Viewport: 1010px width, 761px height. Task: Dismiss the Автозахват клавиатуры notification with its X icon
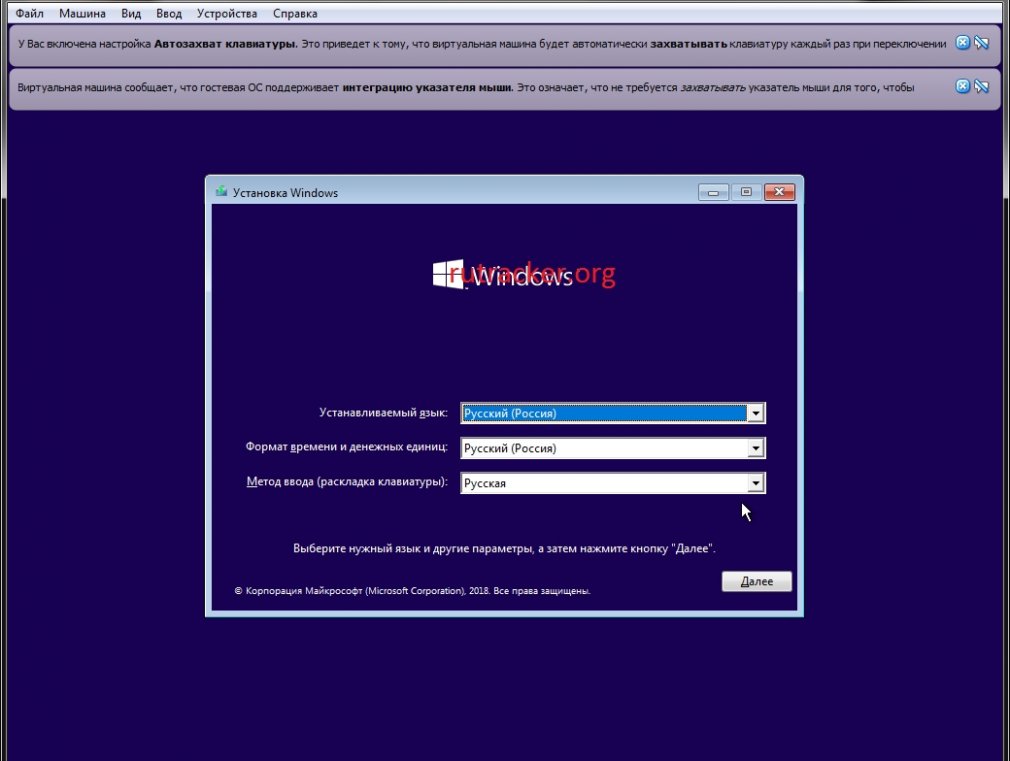[x=962, y=43]
